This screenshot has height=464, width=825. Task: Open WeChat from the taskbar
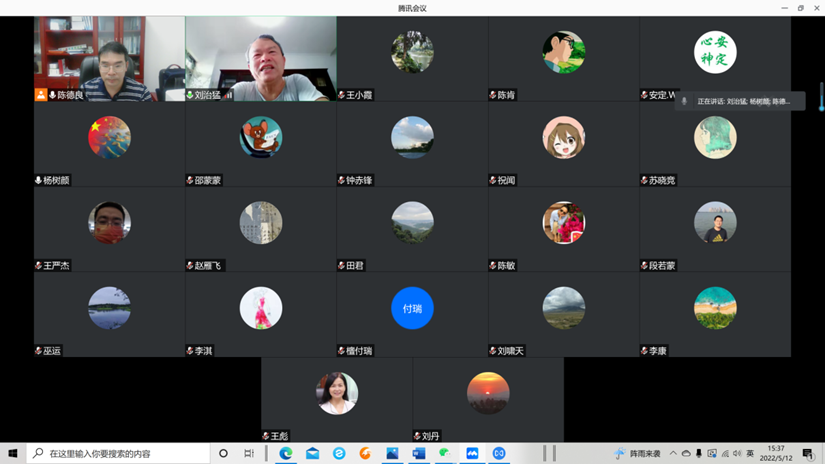click(x=445, y=453)
